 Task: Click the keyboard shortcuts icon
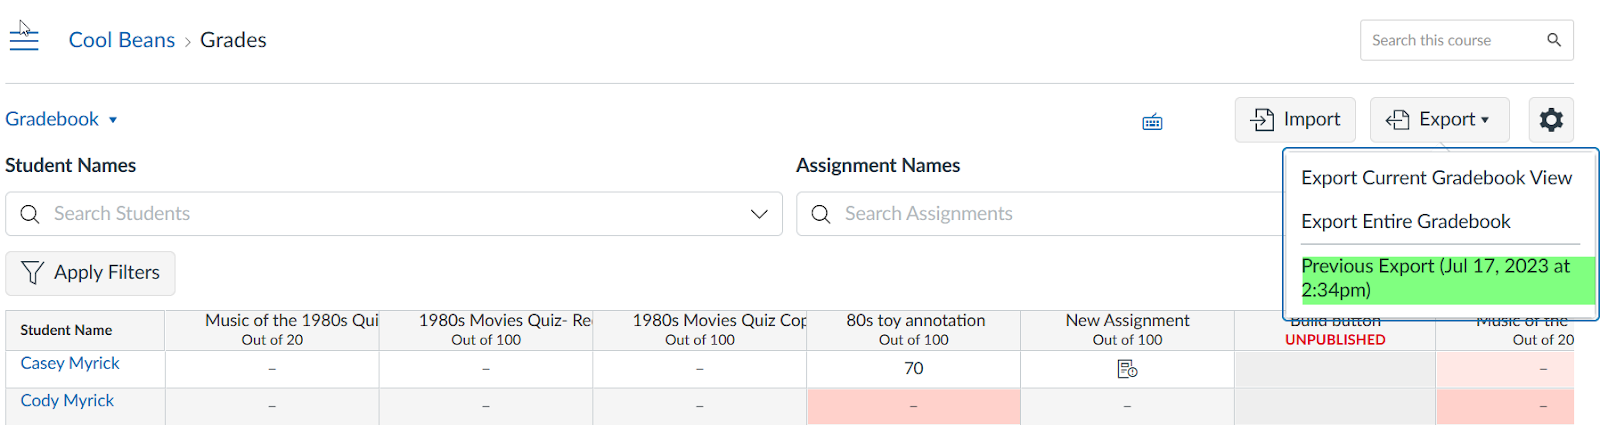coord(1152,122)
